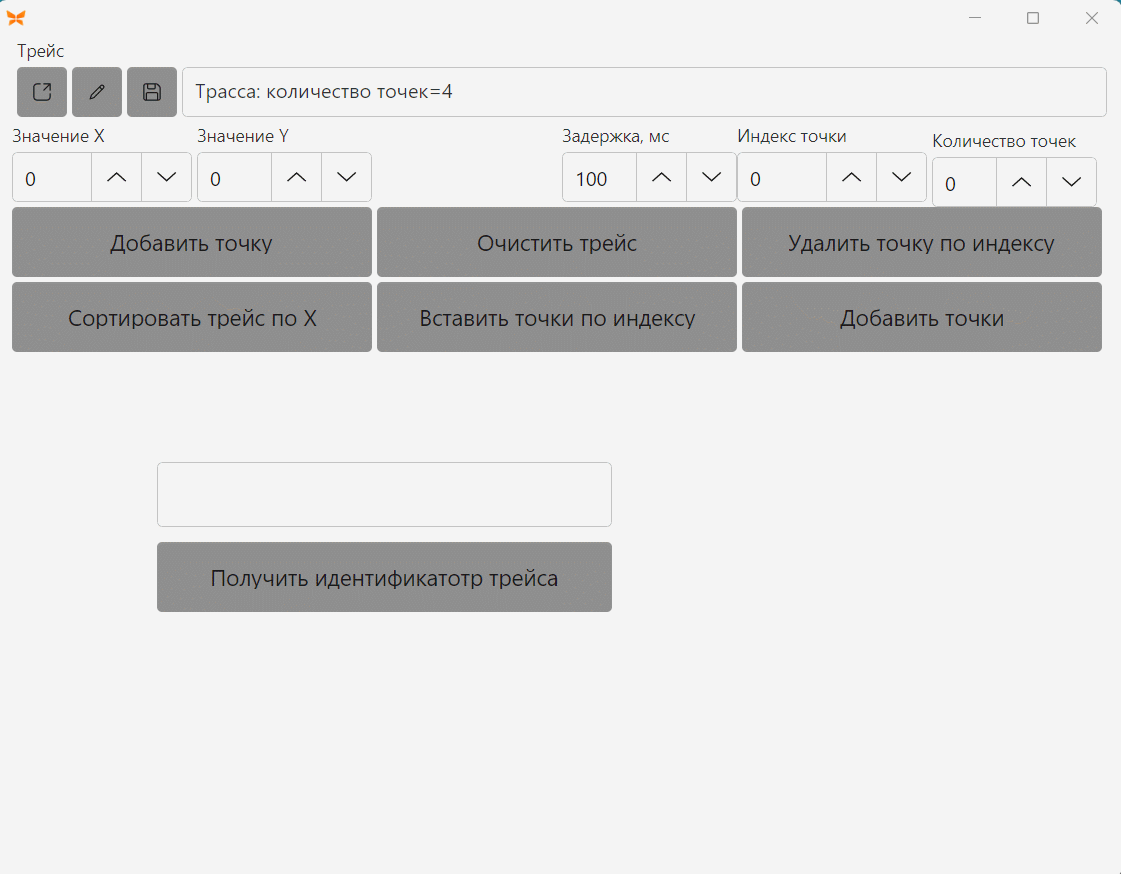Click the Количество точек label

point(1004,141)
